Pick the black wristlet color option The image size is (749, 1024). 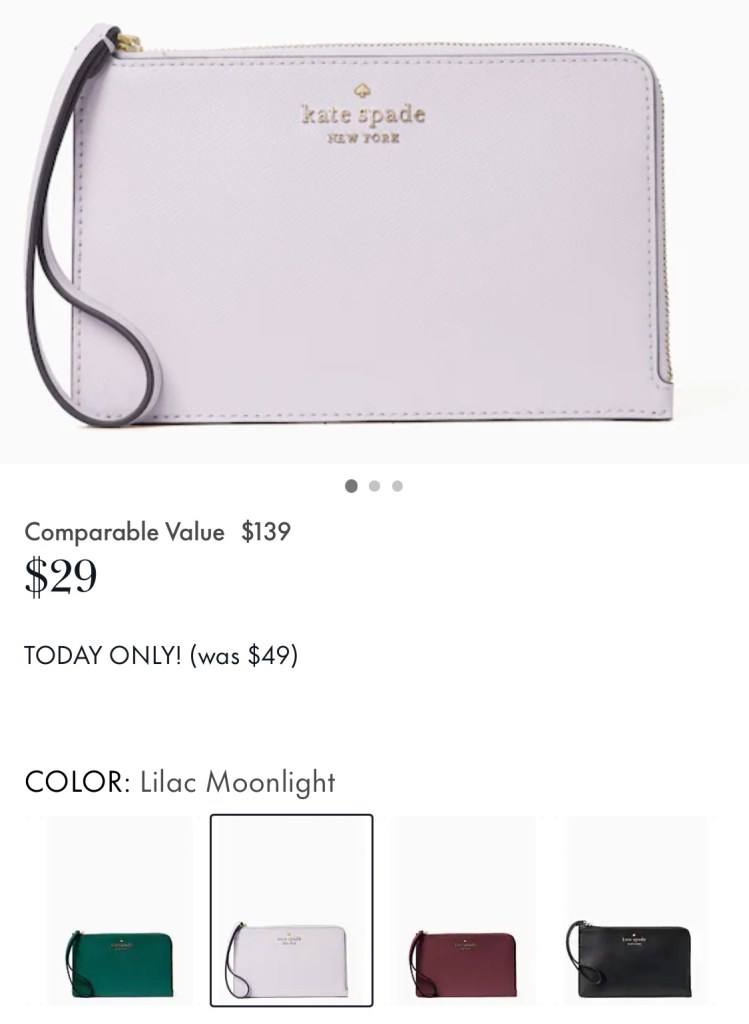coord(635,910)
